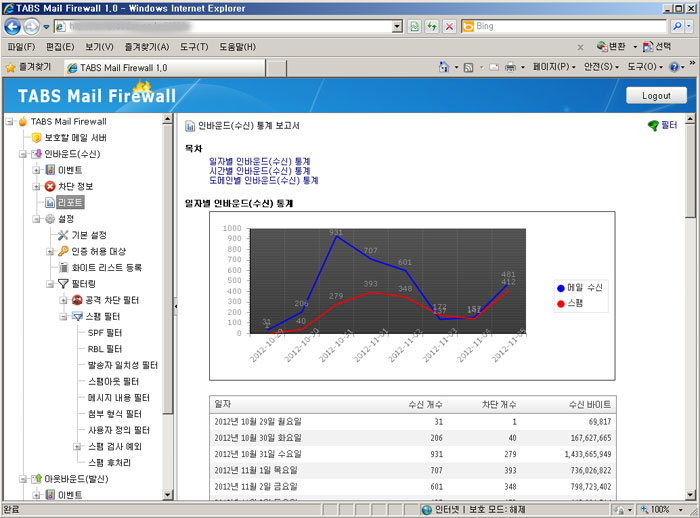The width and height of the screenshot is (700, 518).
Task: Click the Logout button
Action: point(656,96)
